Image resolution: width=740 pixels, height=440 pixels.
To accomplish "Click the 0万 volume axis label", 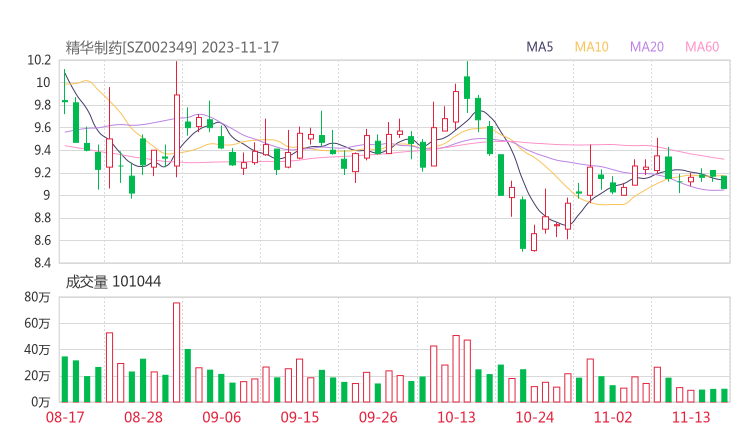I will click(x=41, y=402).
